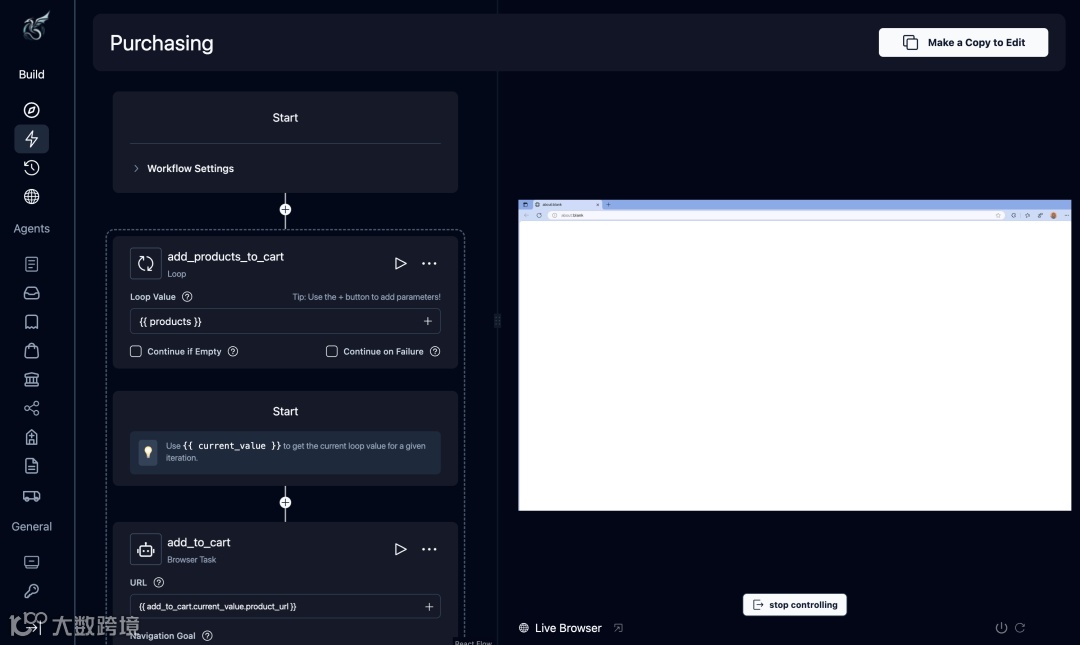Click the Live Browser power icon
This screenshot has height=645, width=1080.
pyautogui.click(x=1001, y=628)
